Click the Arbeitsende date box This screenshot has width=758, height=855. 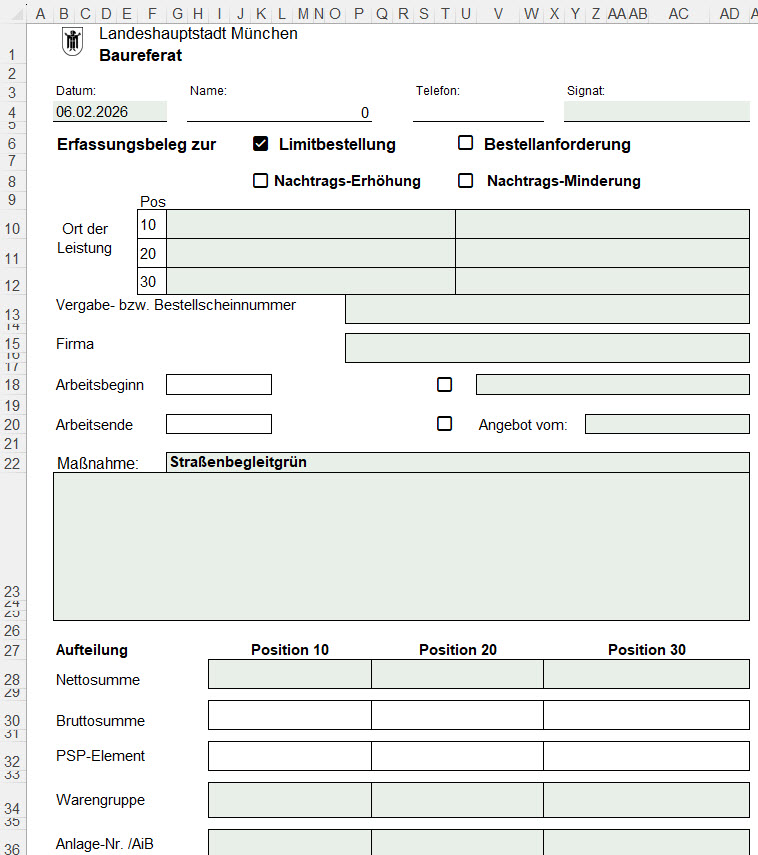coord(219,424)
